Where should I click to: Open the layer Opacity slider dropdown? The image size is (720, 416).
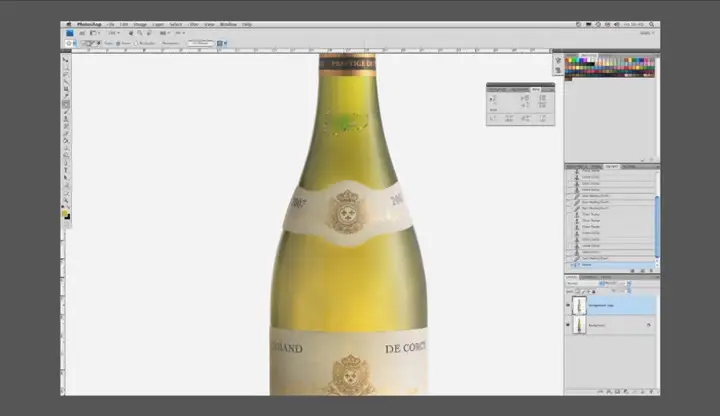click(629, 283)
